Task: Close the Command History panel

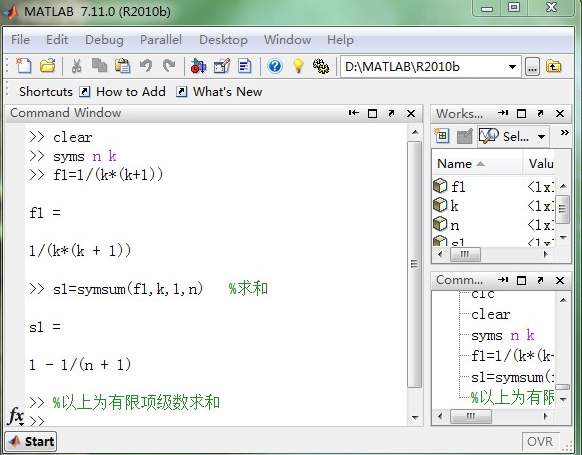Action: [560, 280]
